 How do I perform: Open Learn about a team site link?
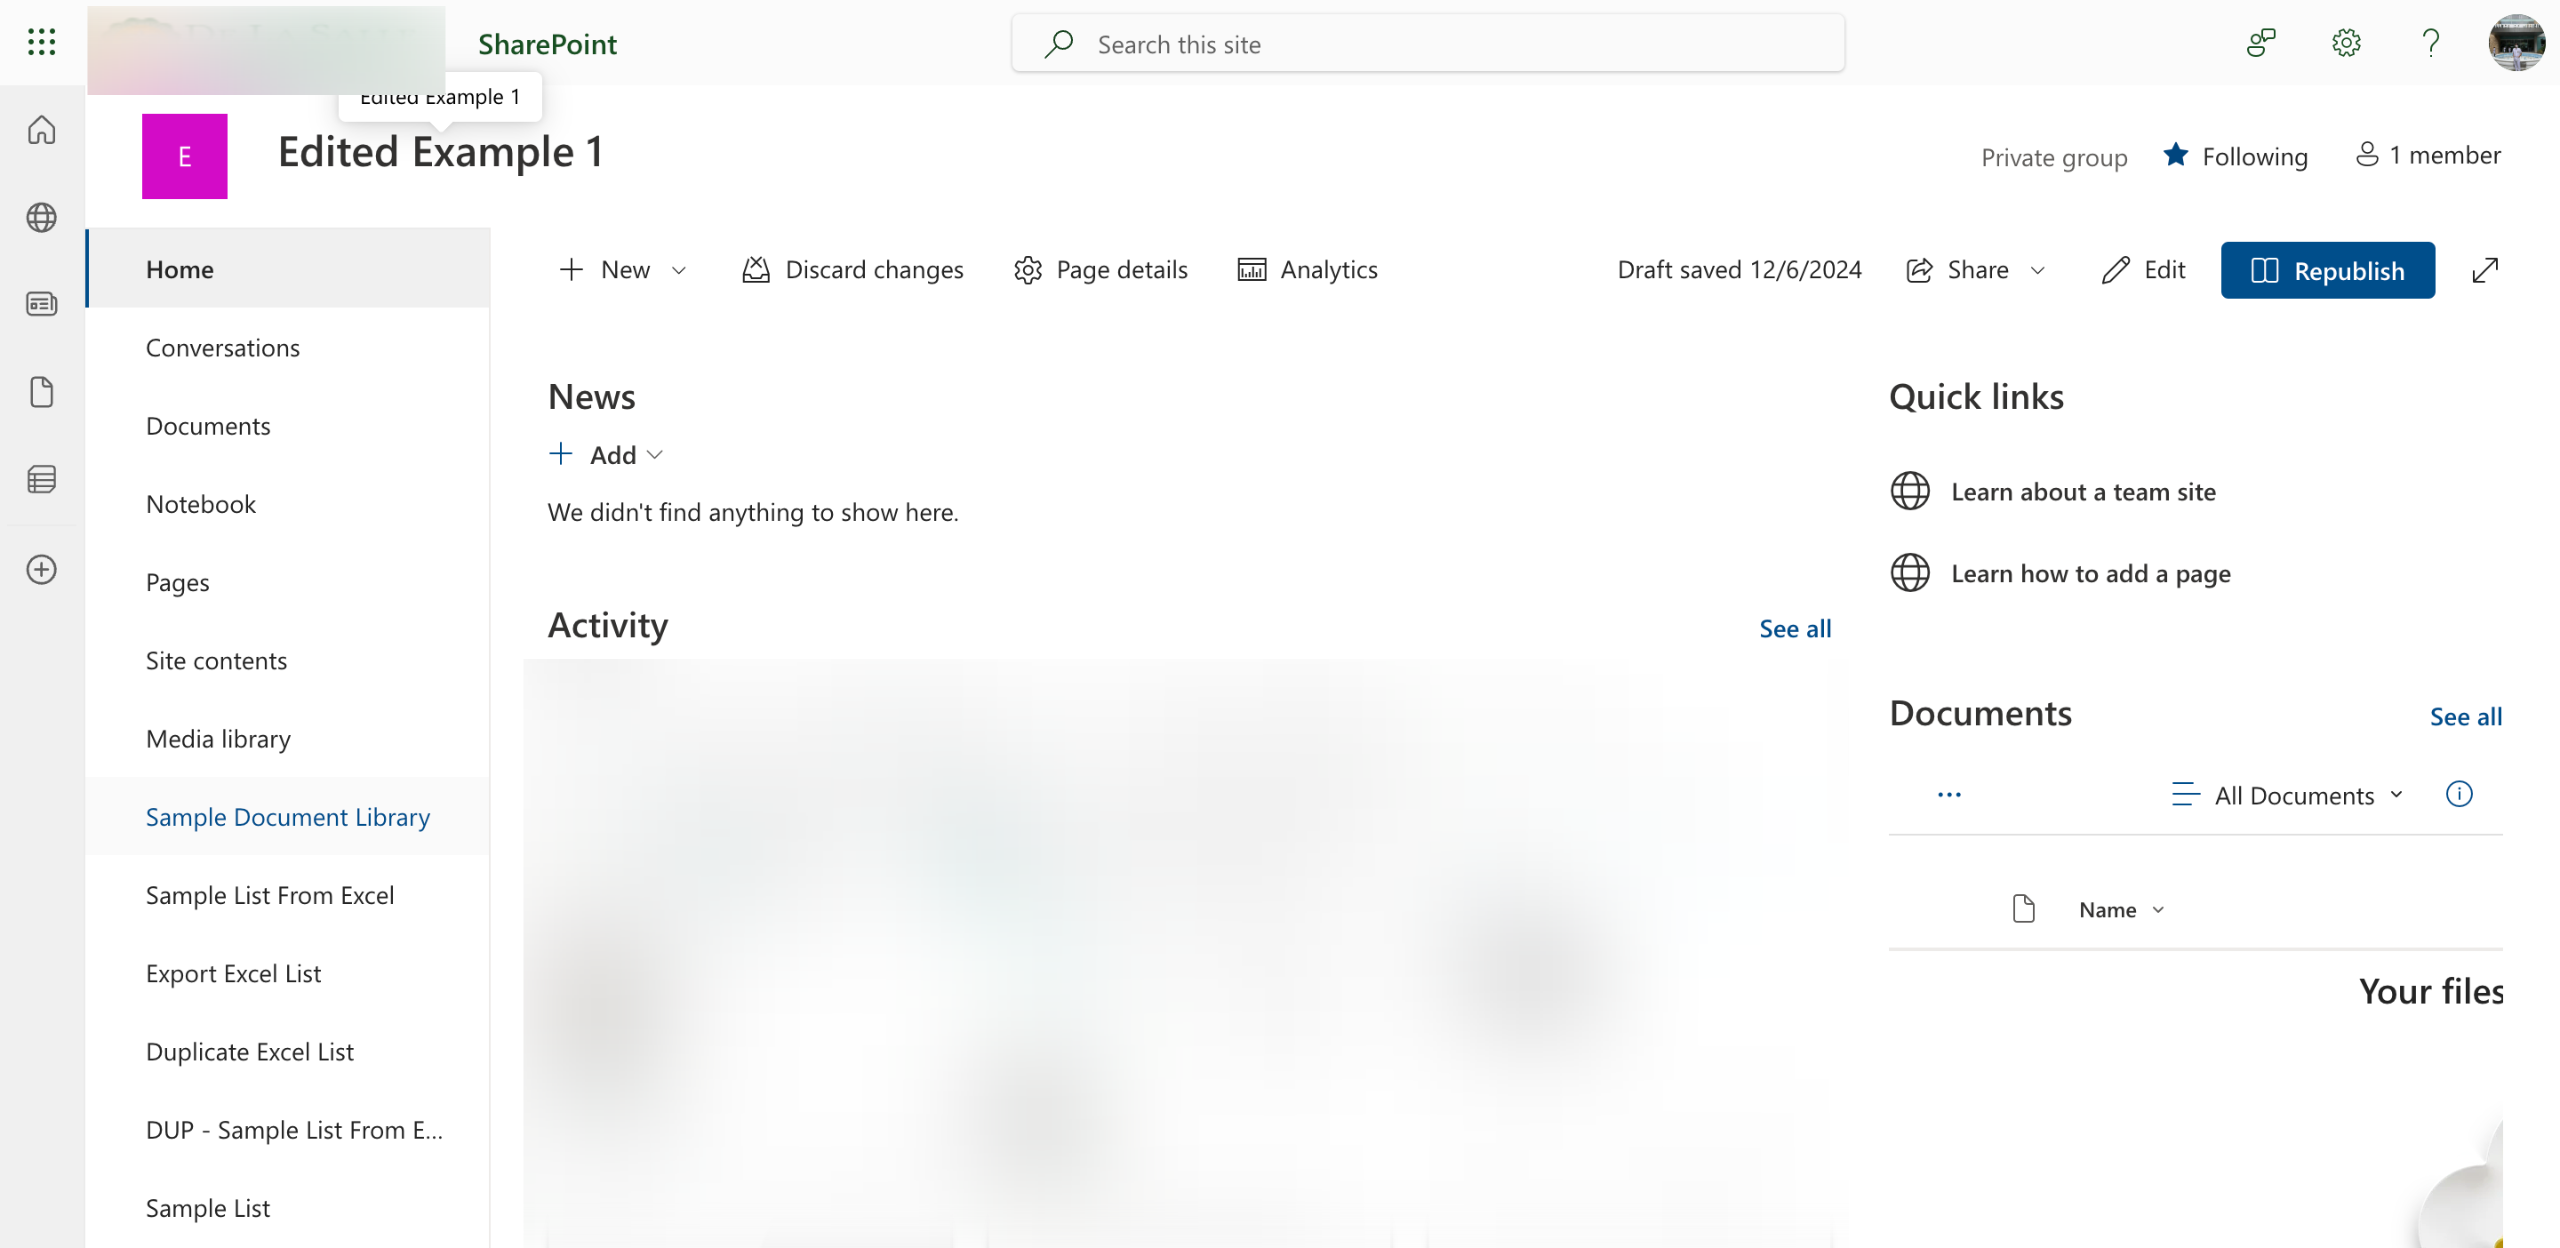2082,492
